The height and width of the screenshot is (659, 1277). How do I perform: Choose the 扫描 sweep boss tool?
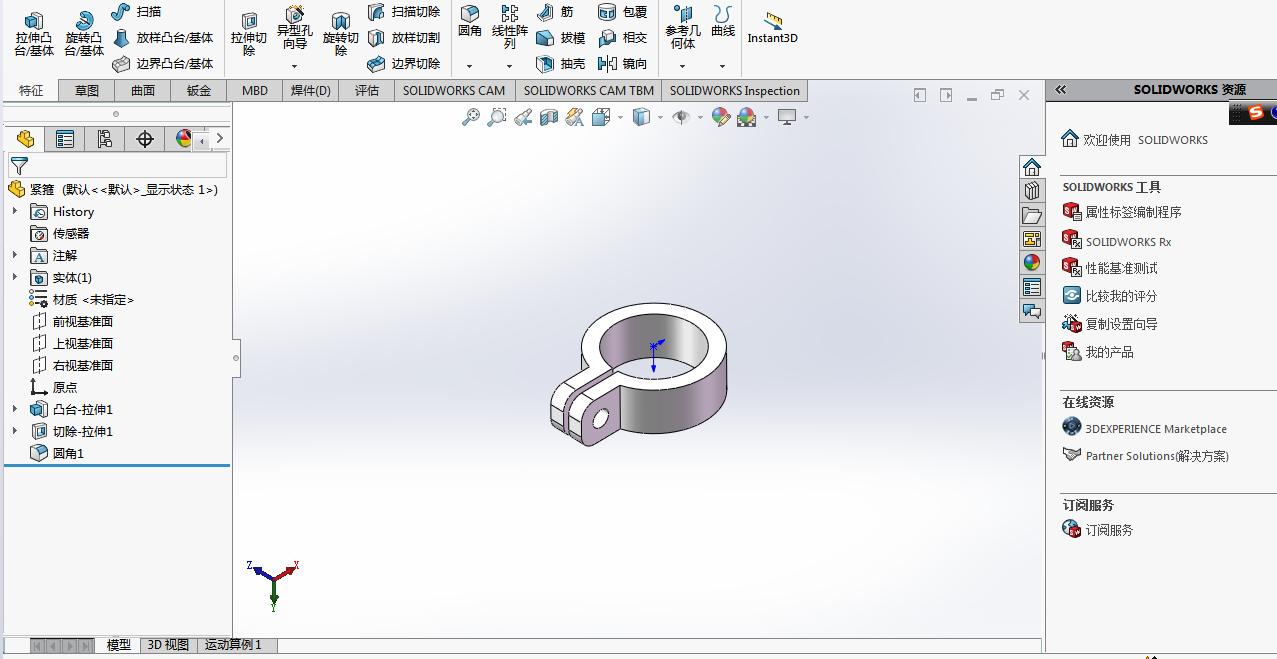[x=136, y=12]
